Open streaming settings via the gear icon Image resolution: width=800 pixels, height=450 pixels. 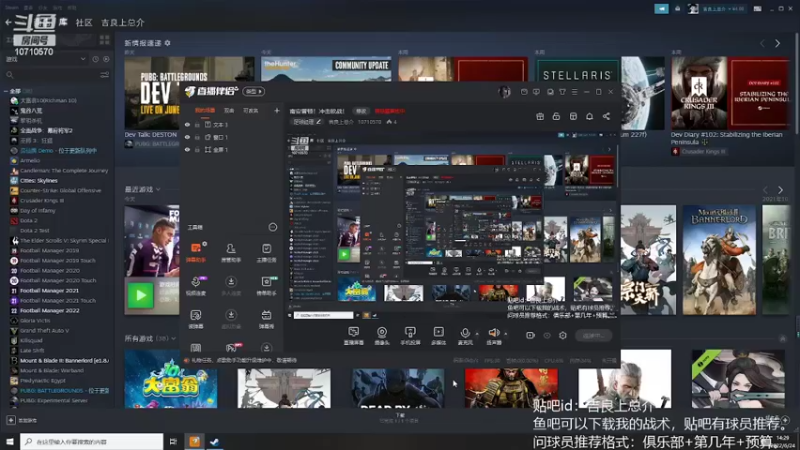coord(563,335)
